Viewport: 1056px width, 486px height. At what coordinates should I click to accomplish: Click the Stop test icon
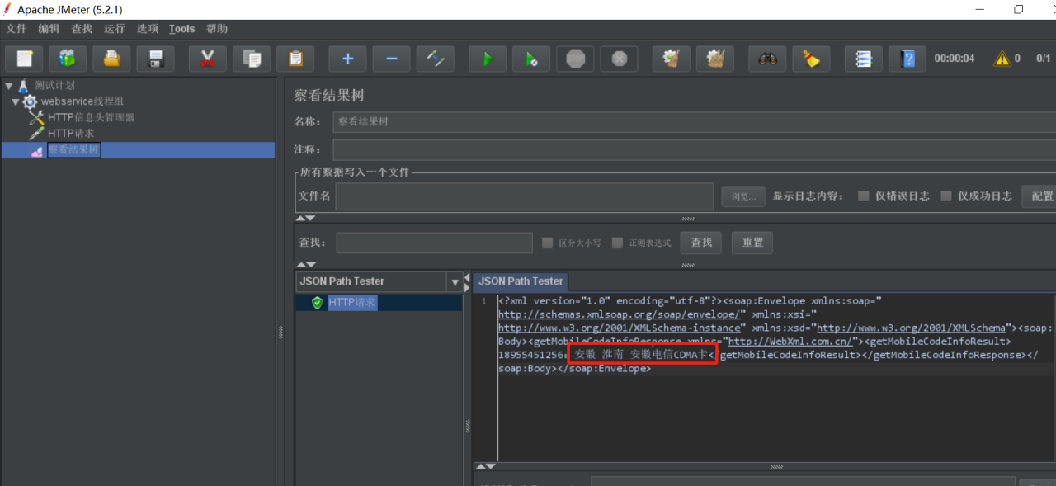click(x=576, y=59)
